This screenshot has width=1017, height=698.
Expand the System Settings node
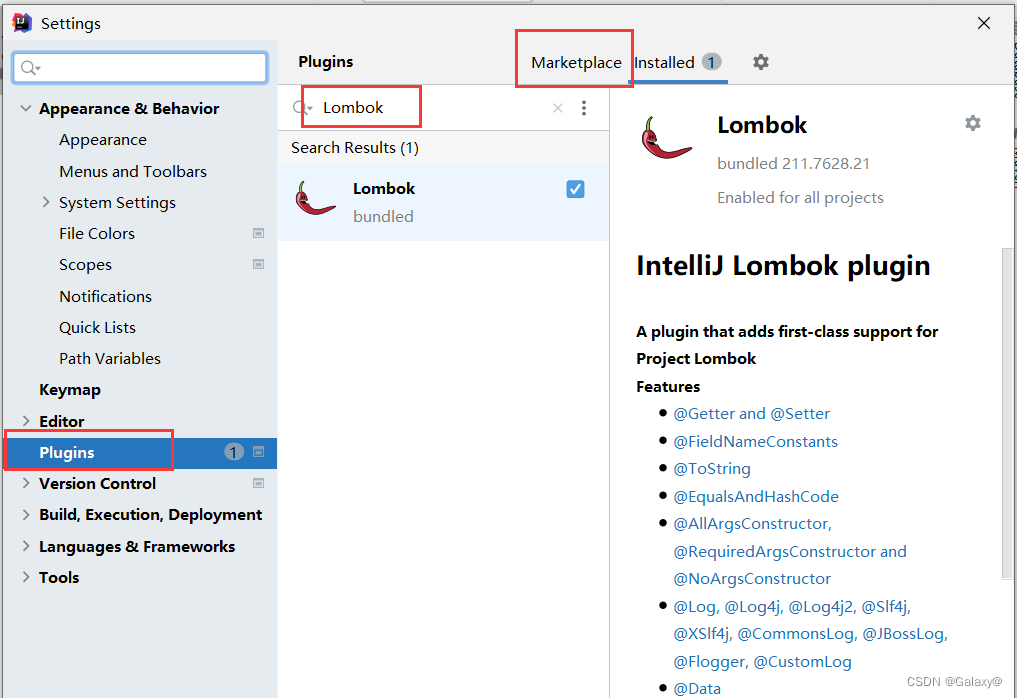tap(46, 202)
